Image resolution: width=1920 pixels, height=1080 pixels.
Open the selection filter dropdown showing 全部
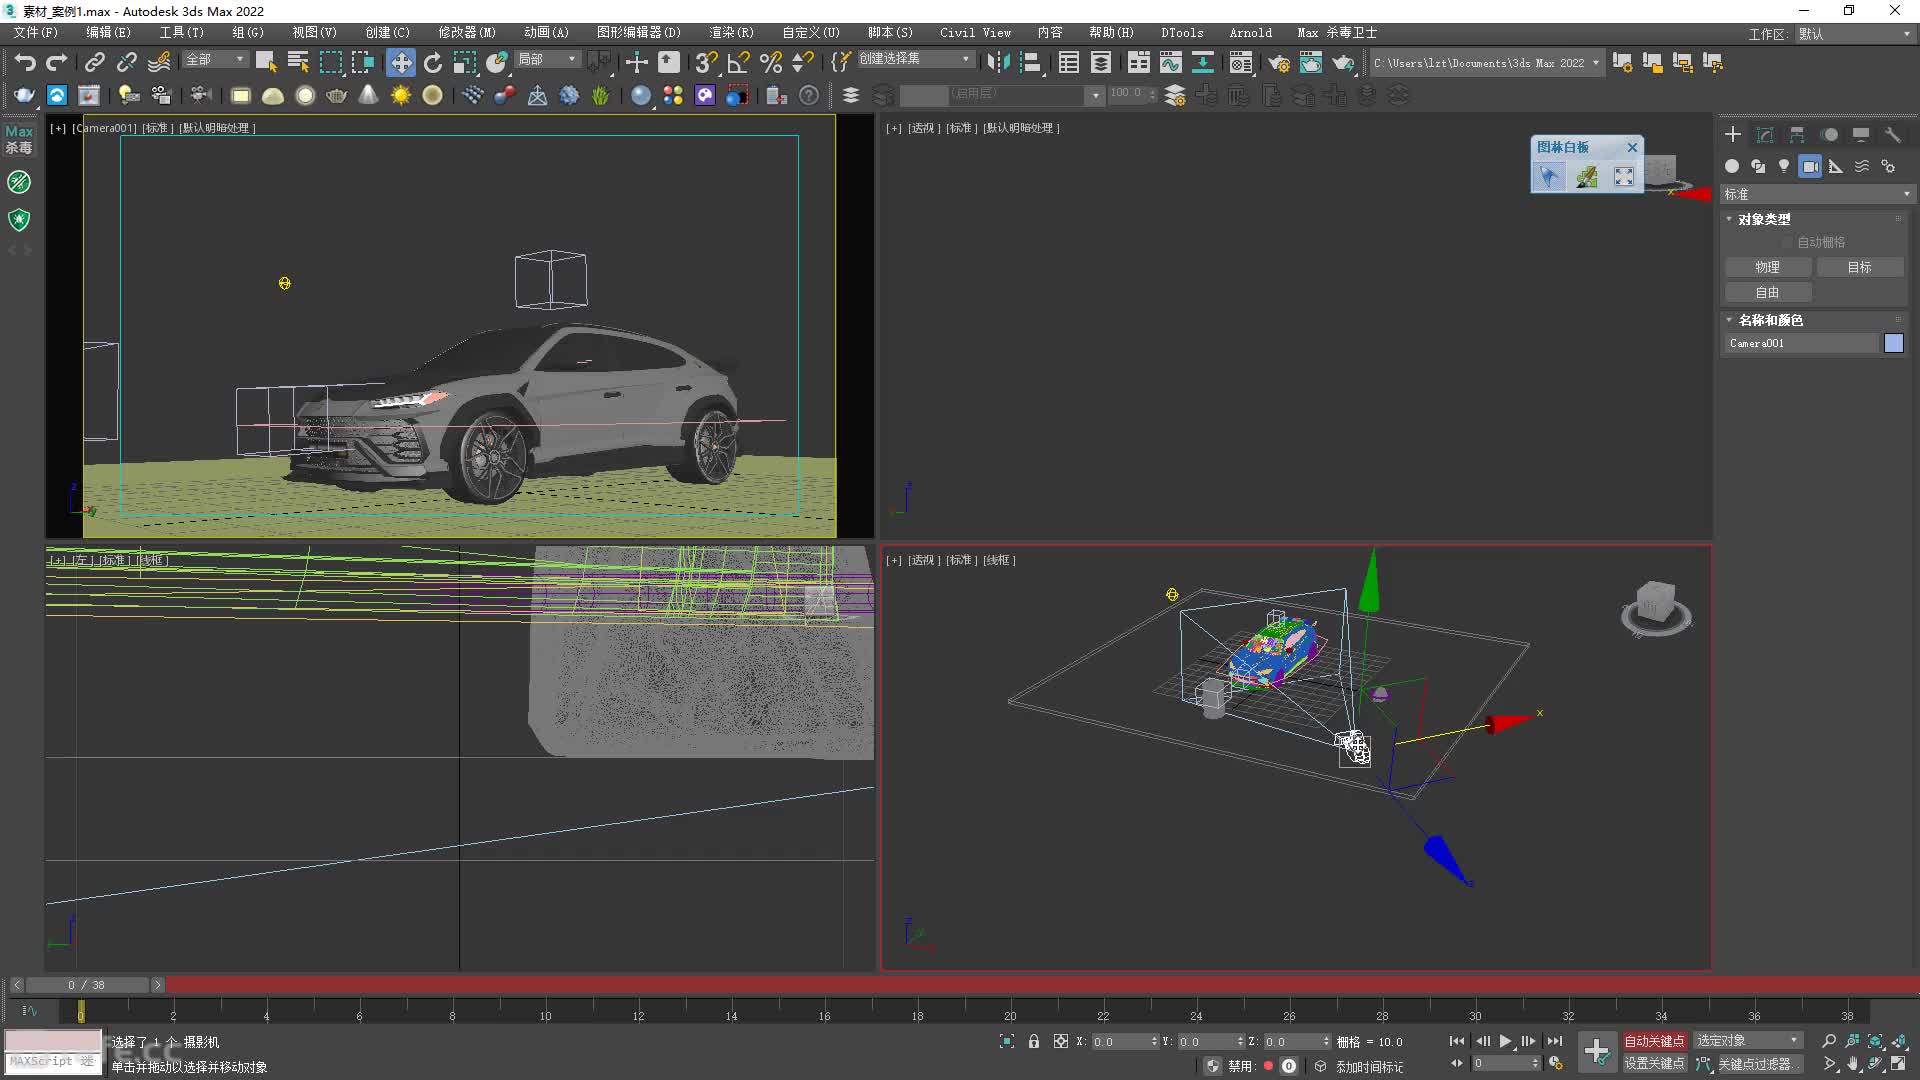214,60
